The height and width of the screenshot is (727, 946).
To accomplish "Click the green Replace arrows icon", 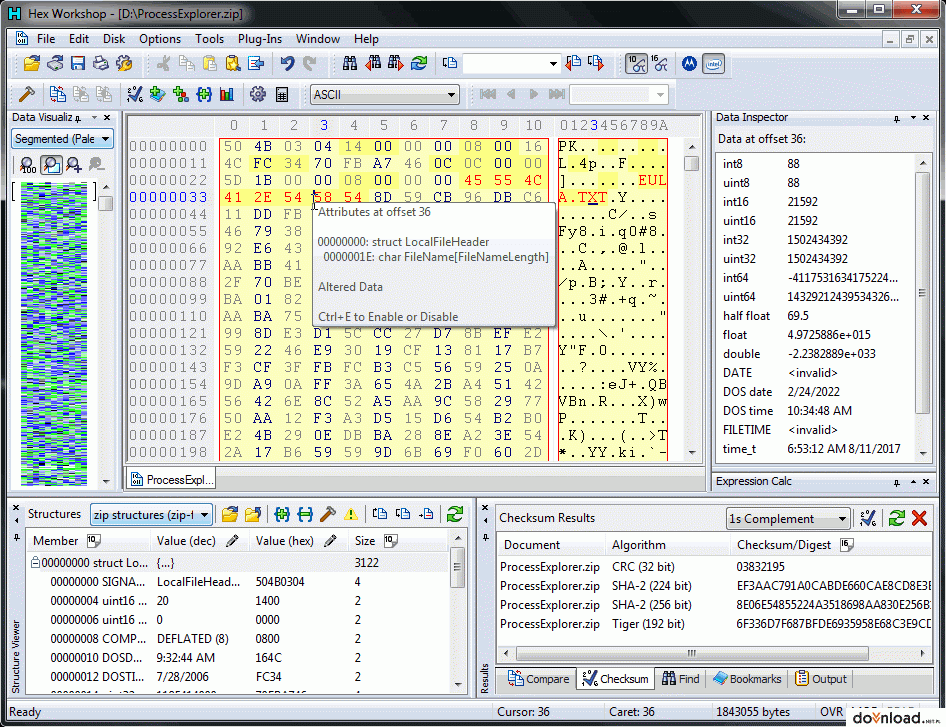I will click(419, 63).
